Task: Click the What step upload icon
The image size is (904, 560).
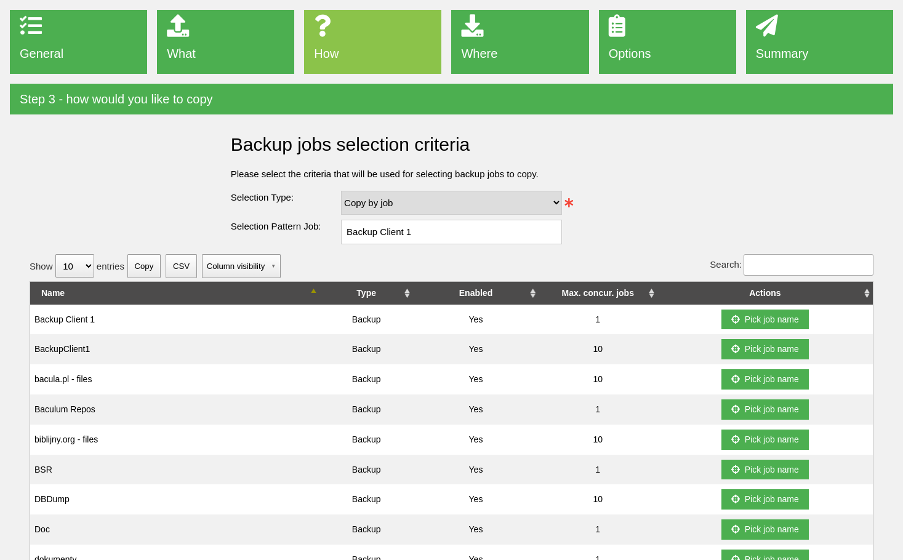Action: click(178, 26)
